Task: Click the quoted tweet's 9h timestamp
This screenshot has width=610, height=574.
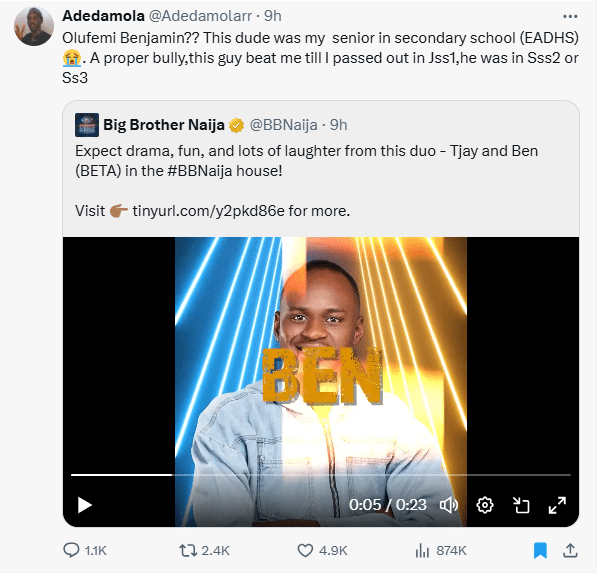Action: point(338,125)
